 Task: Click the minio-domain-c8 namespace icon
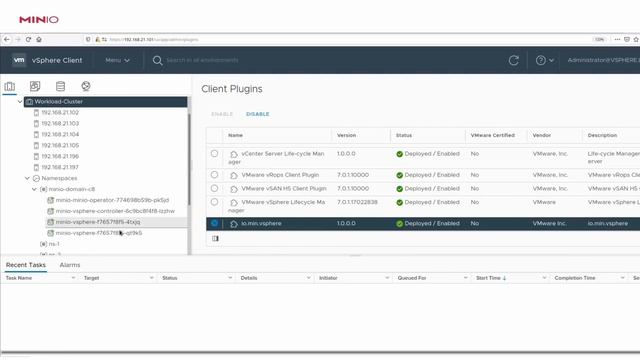pos(43,189)
